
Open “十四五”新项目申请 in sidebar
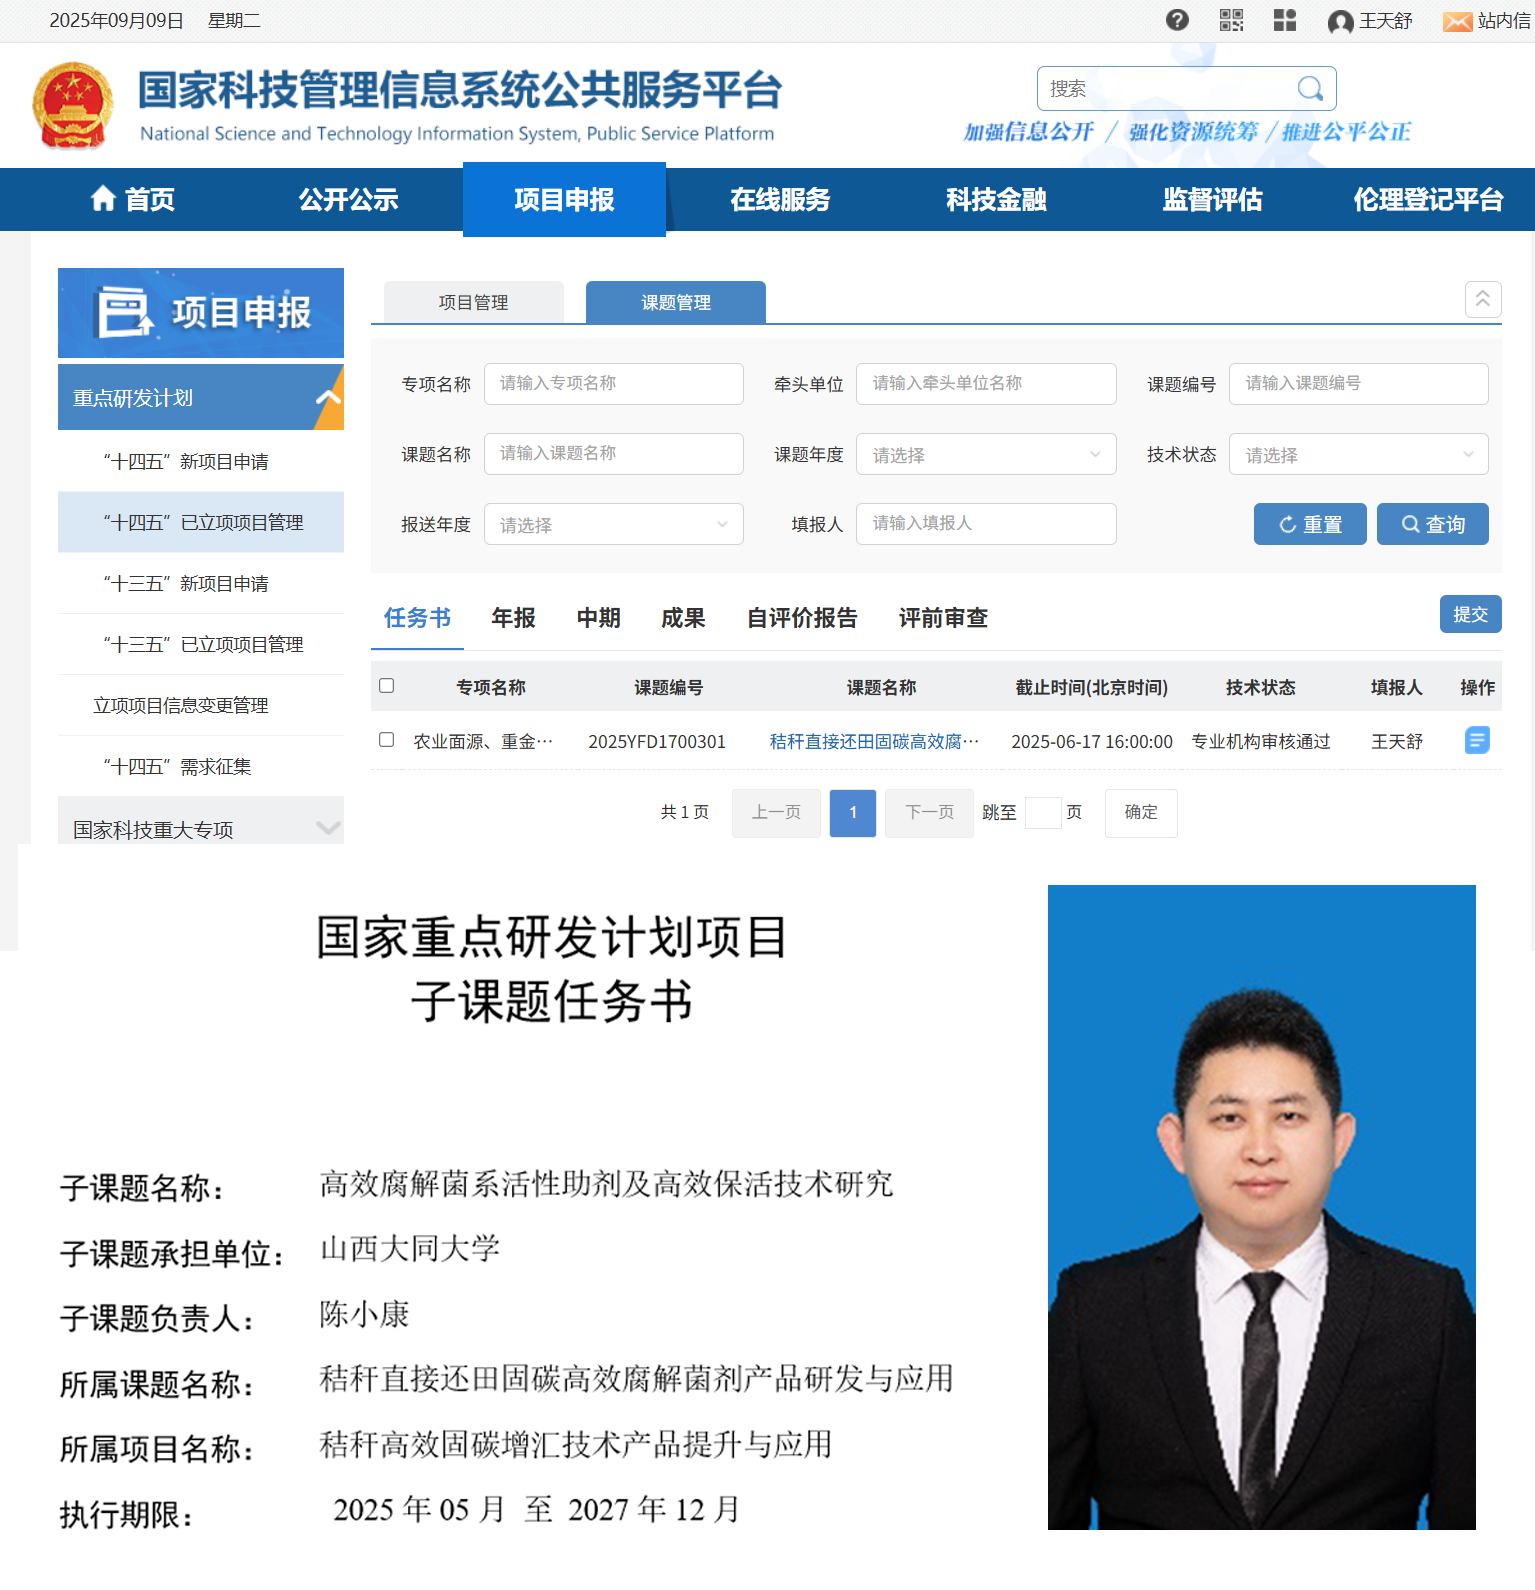click(x=201, y=461)
